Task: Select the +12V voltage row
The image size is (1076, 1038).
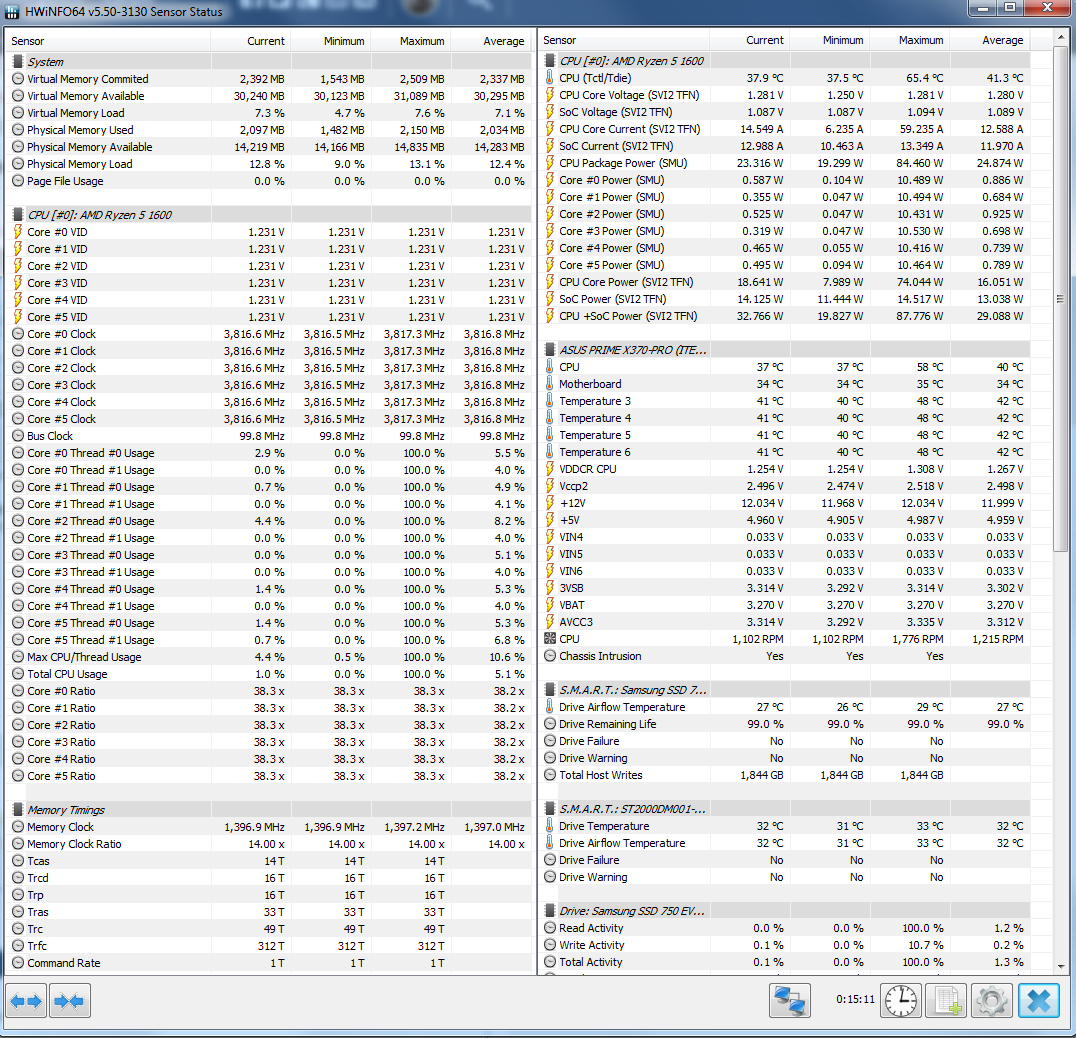Action: tap(784, 503)
